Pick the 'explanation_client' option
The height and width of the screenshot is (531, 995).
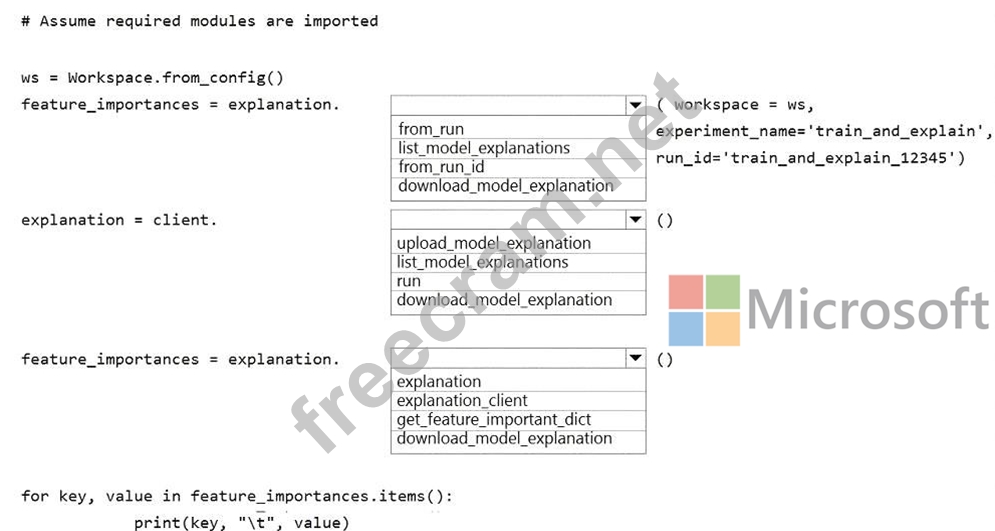point(462,400)
